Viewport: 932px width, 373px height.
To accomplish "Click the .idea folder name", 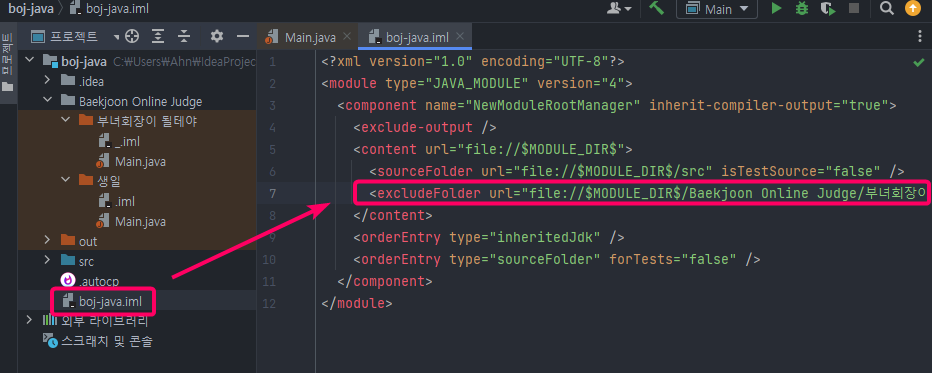I will pos(92,81).
